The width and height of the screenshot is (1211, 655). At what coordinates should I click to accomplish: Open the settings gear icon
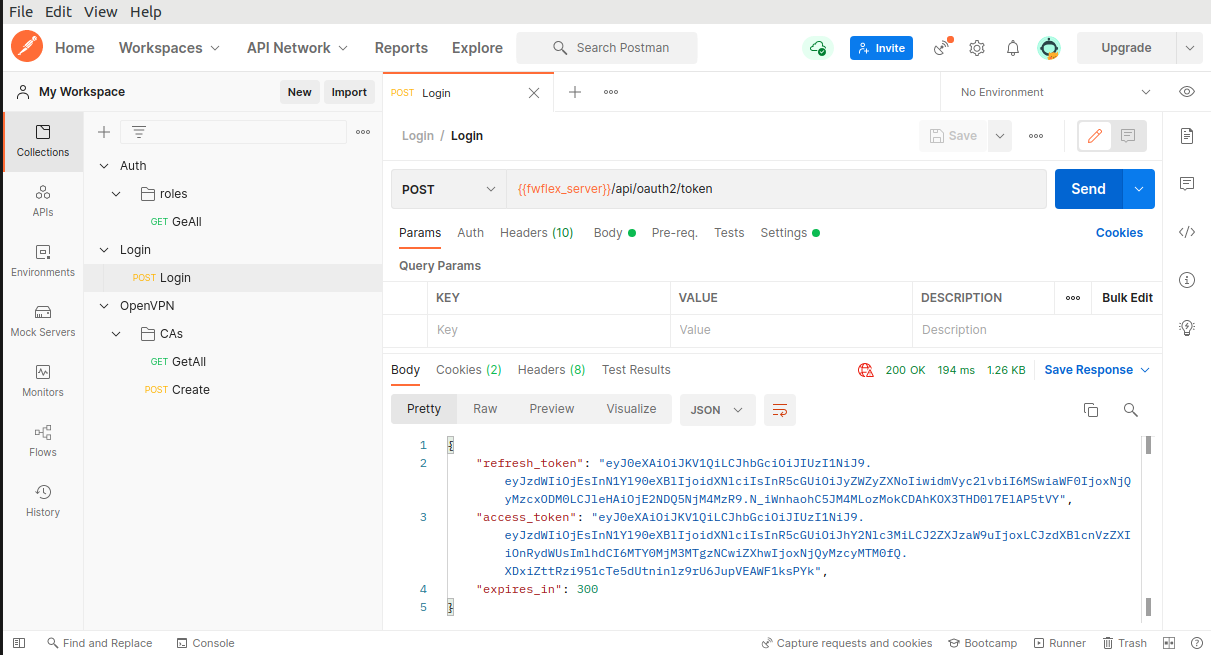(977, 48)
